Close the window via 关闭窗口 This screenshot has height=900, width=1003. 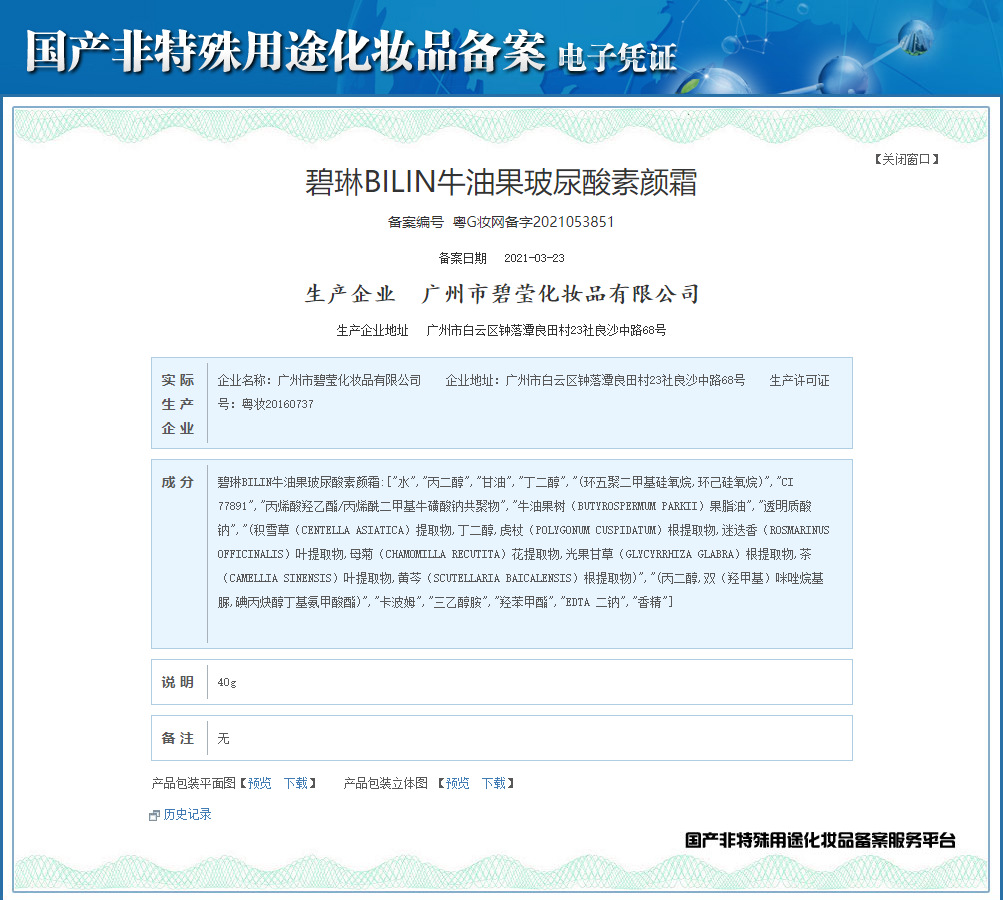pos(906,159)
